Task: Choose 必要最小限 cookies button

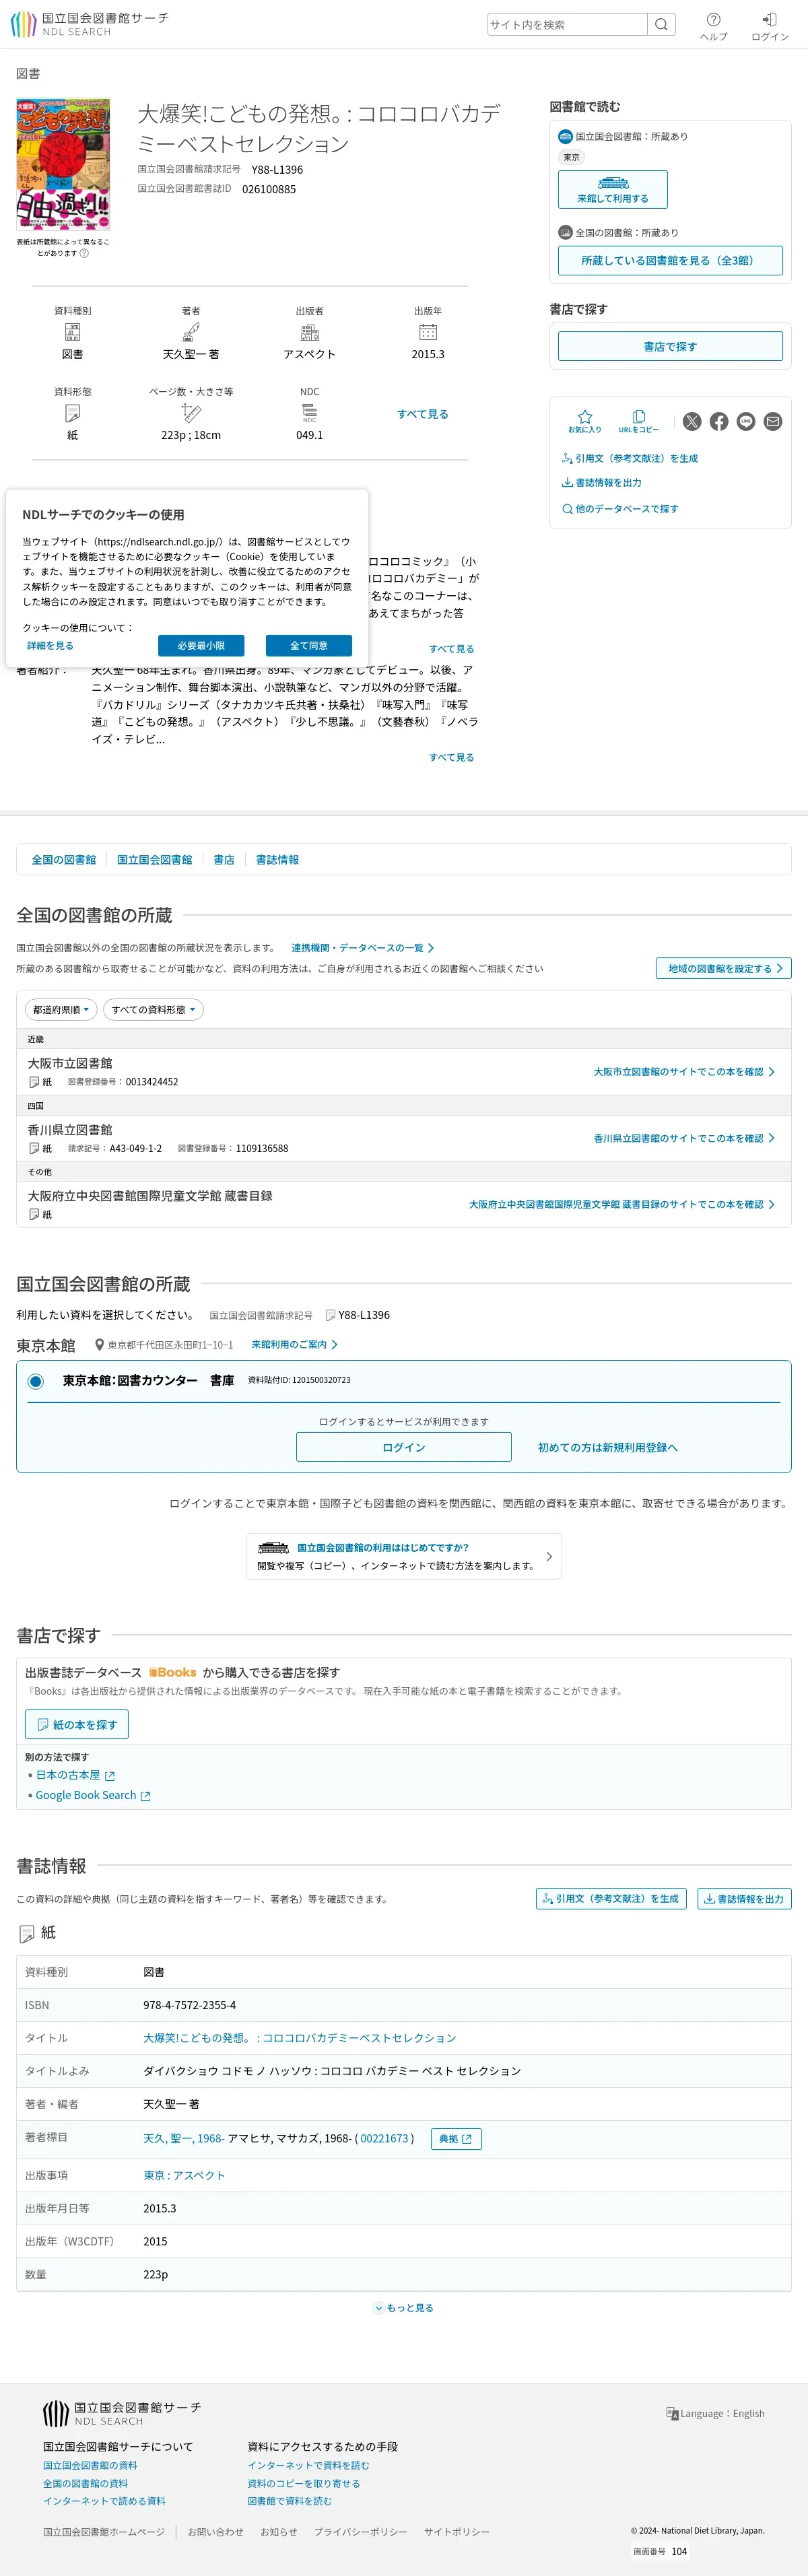Action: 201,646
